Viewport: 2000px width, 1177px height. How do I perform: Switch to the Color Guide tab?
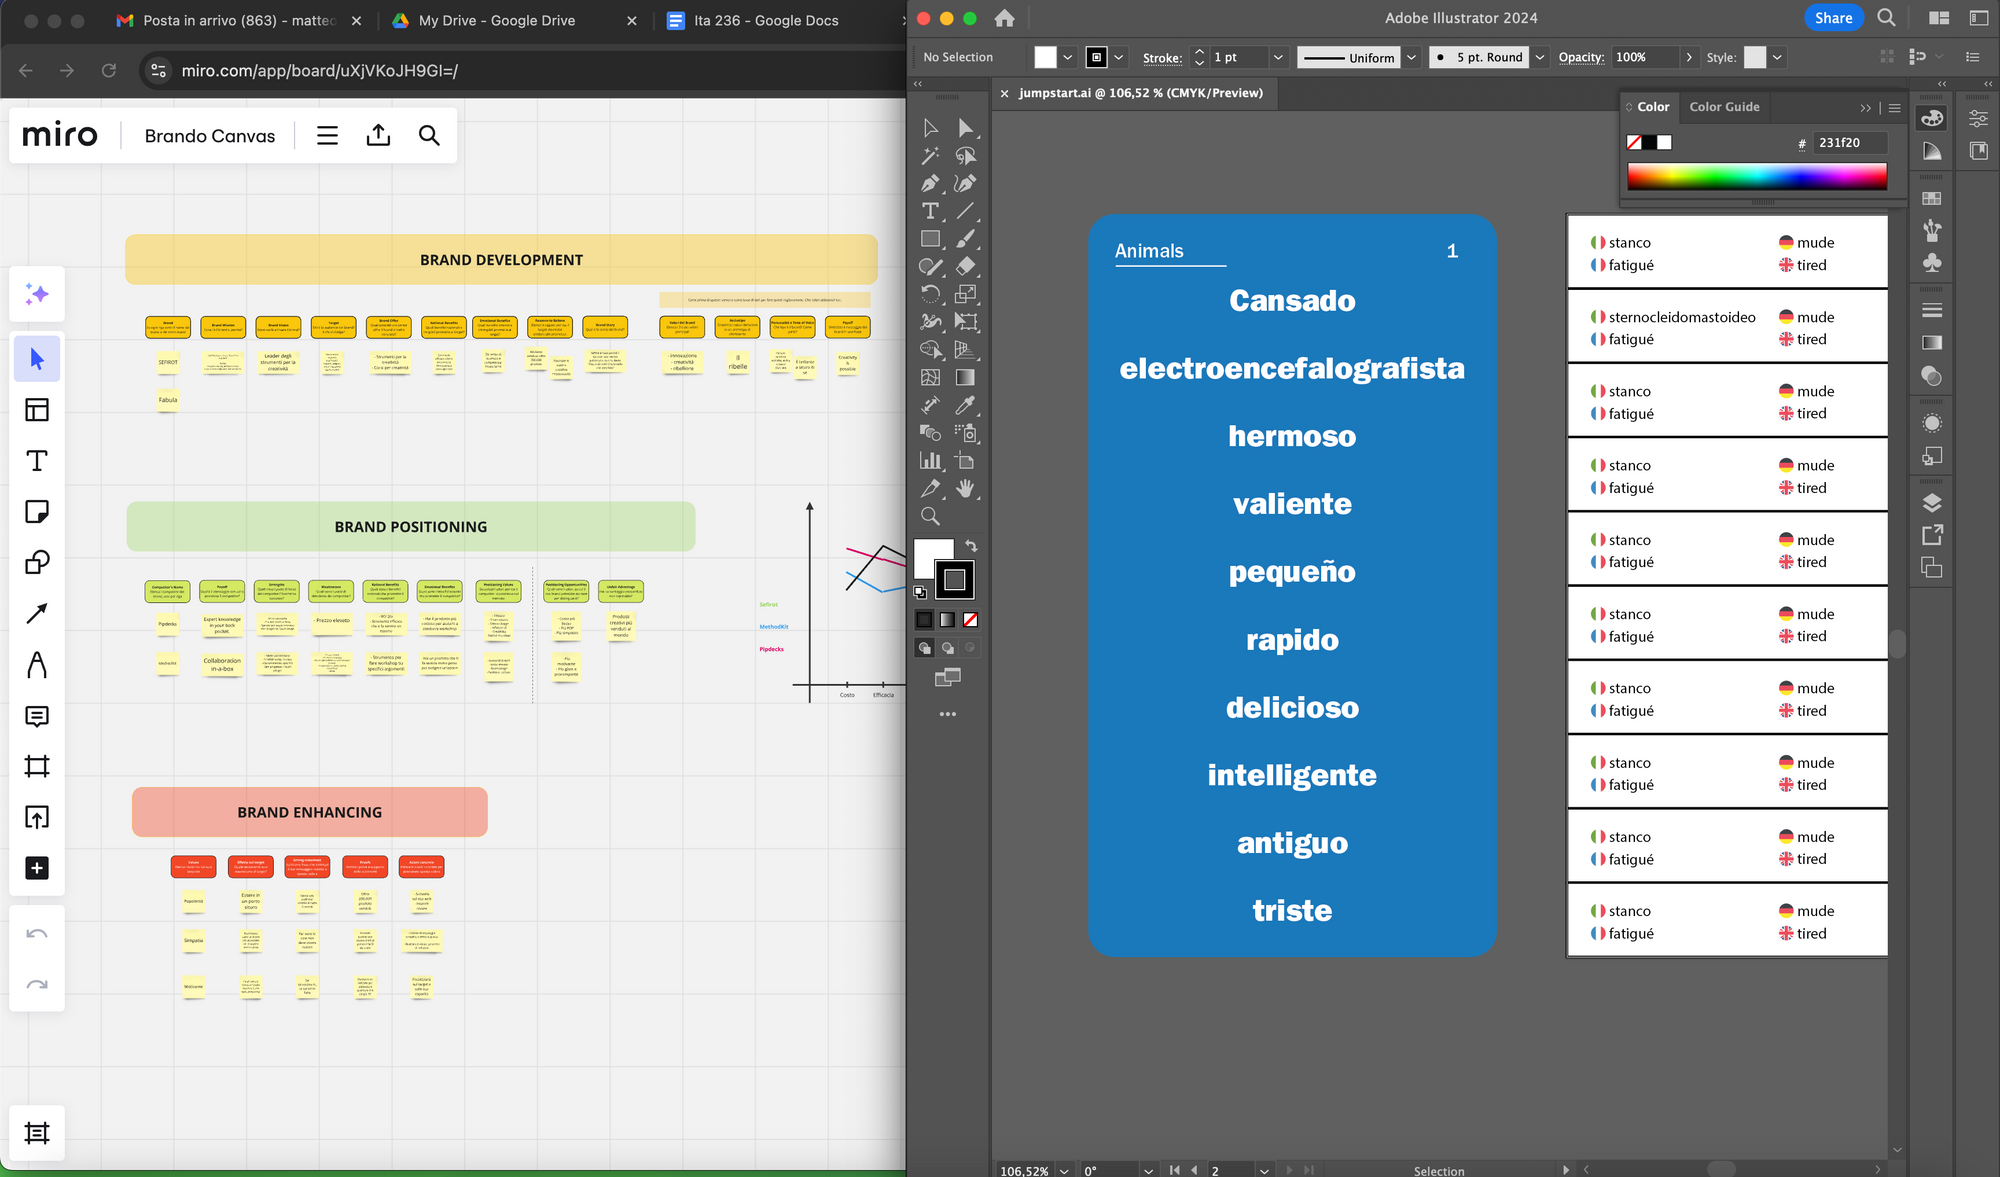coord(1724,107)
